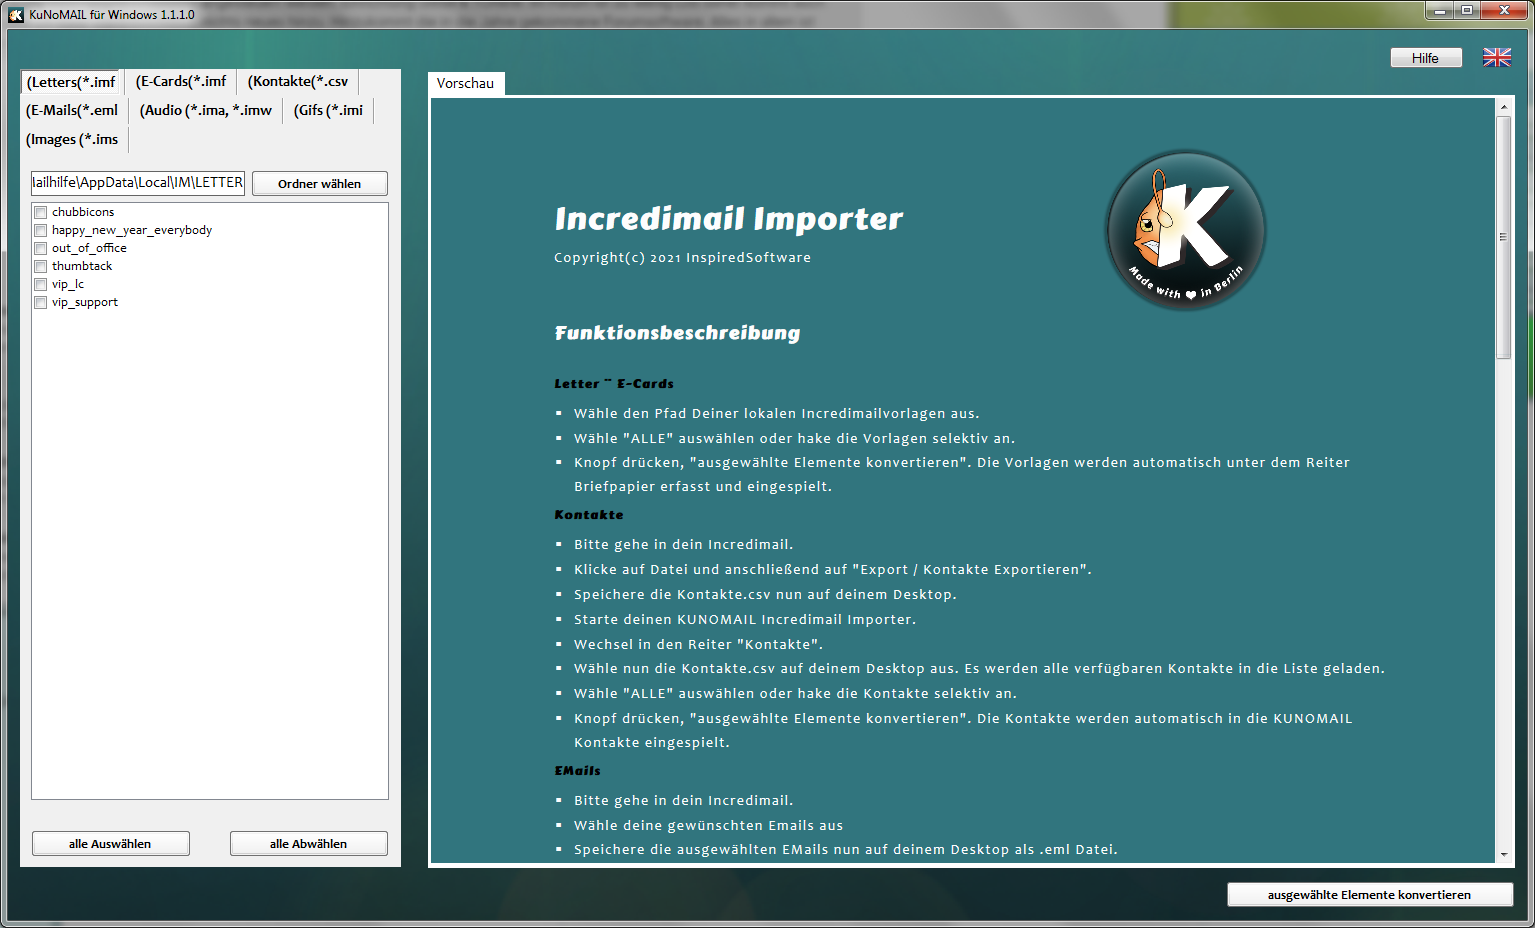Click the out_of_office entry text
The image size is (1535, 928).
pyautogui.click(x=89, y=248)
